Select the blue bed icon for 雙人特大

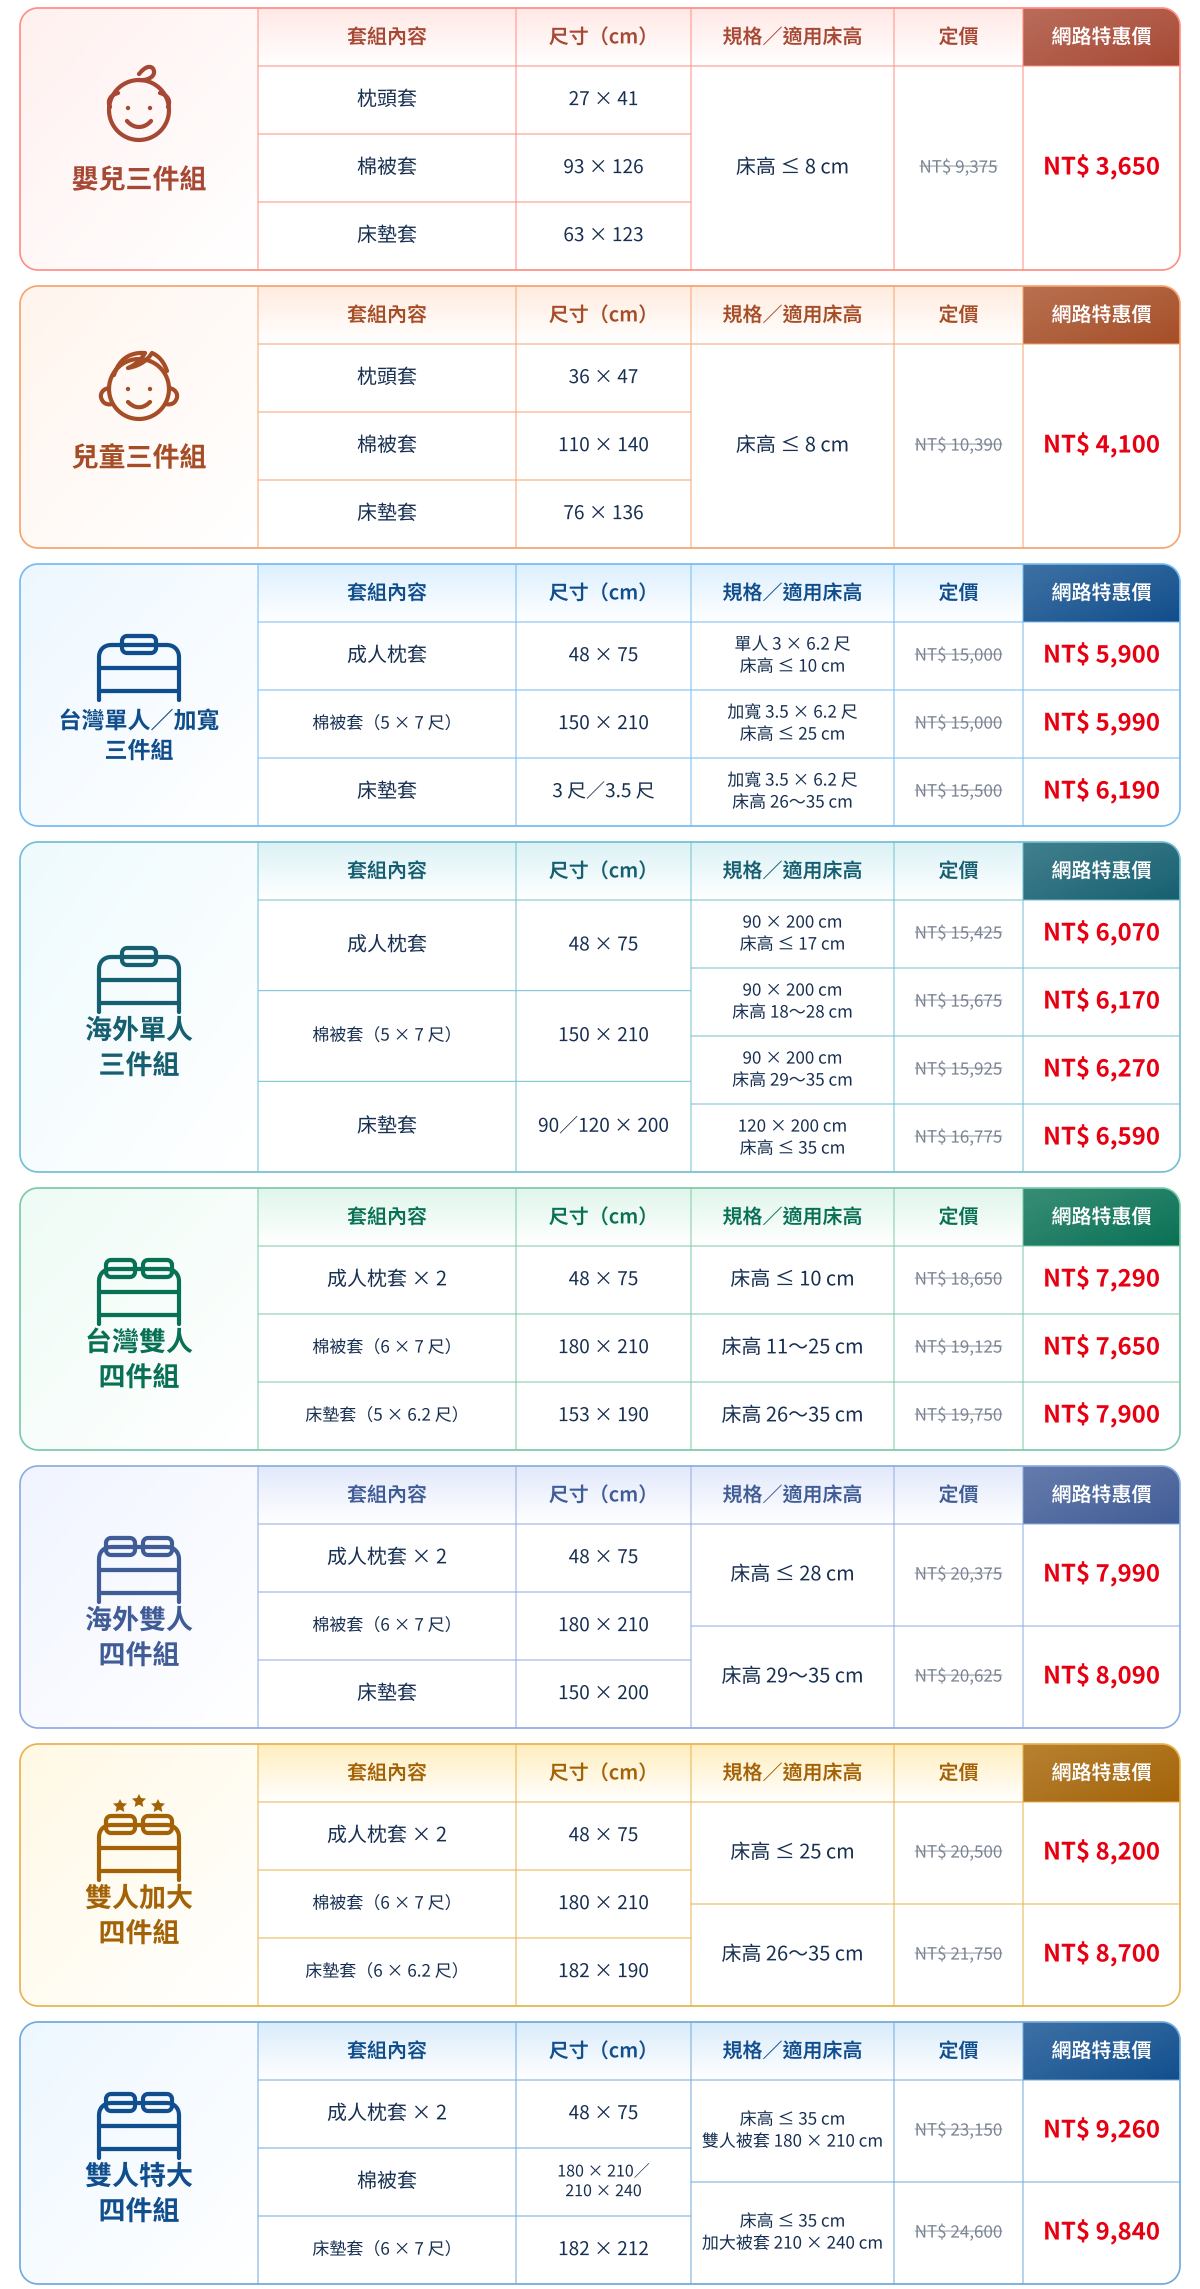[139, 2124]
